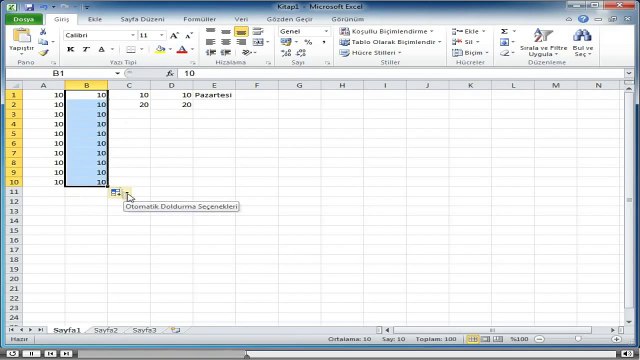
Task: Open the font color dropdown arrow
Action: 192,49
